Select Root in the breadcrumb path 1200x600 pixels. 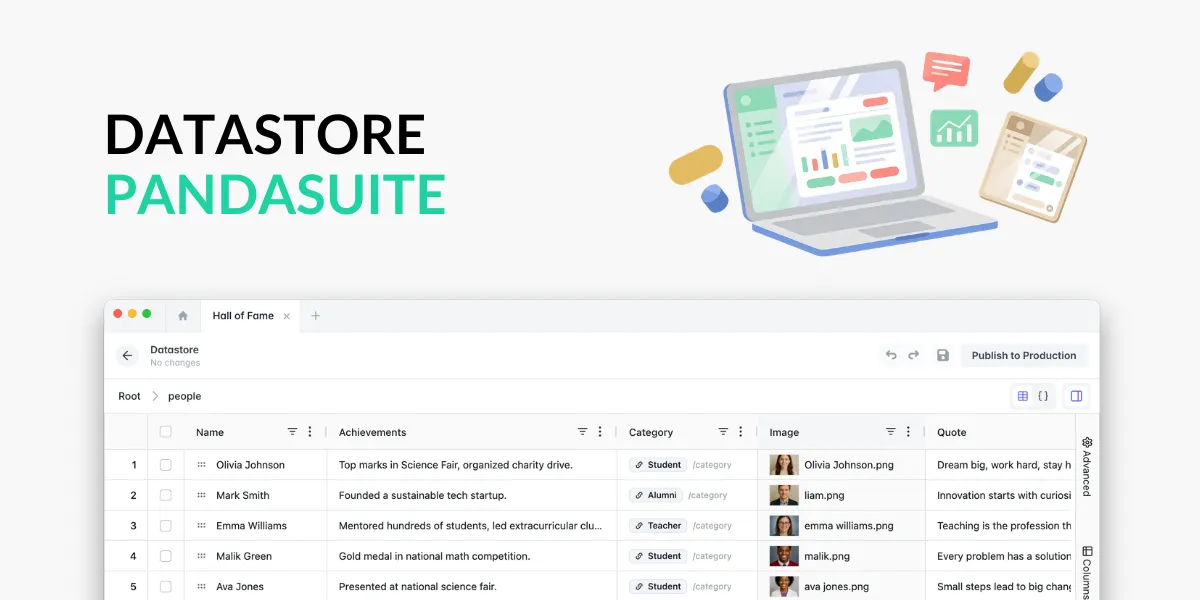(x=128, y=396)
